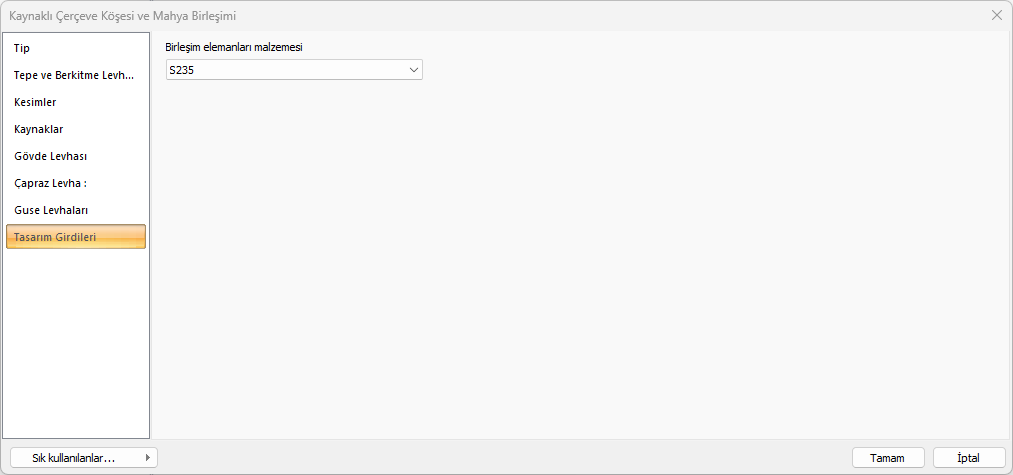Click the dialog title bar text
Image resolution: width=1013 pixels, height=475 pixels.
(x=123, y=15)
